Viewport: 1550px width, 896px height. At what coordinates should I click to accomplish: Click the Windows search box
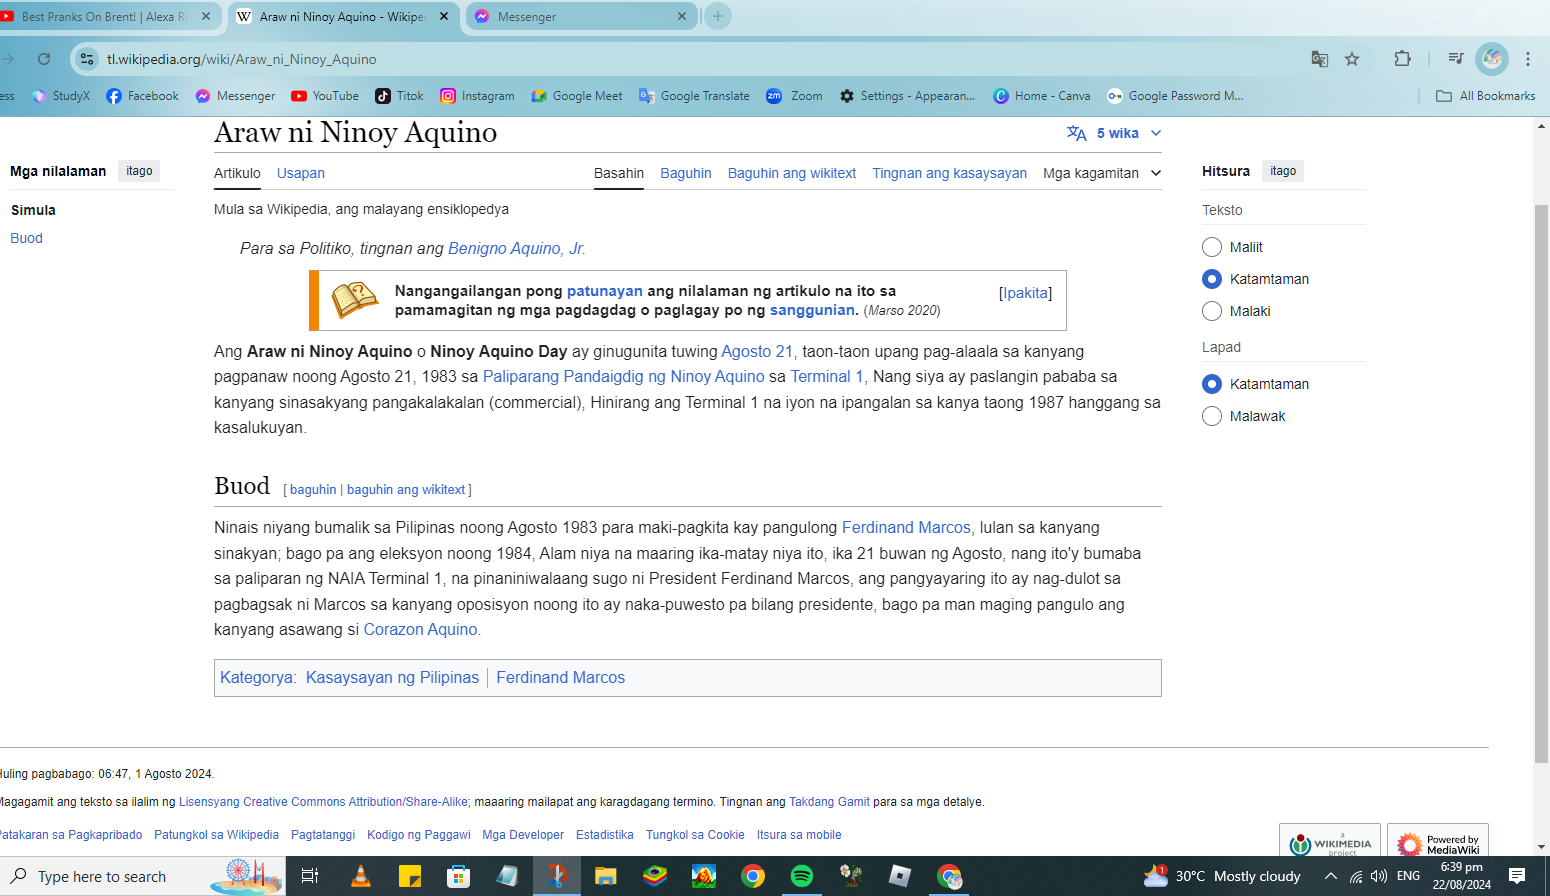point(143,876)
